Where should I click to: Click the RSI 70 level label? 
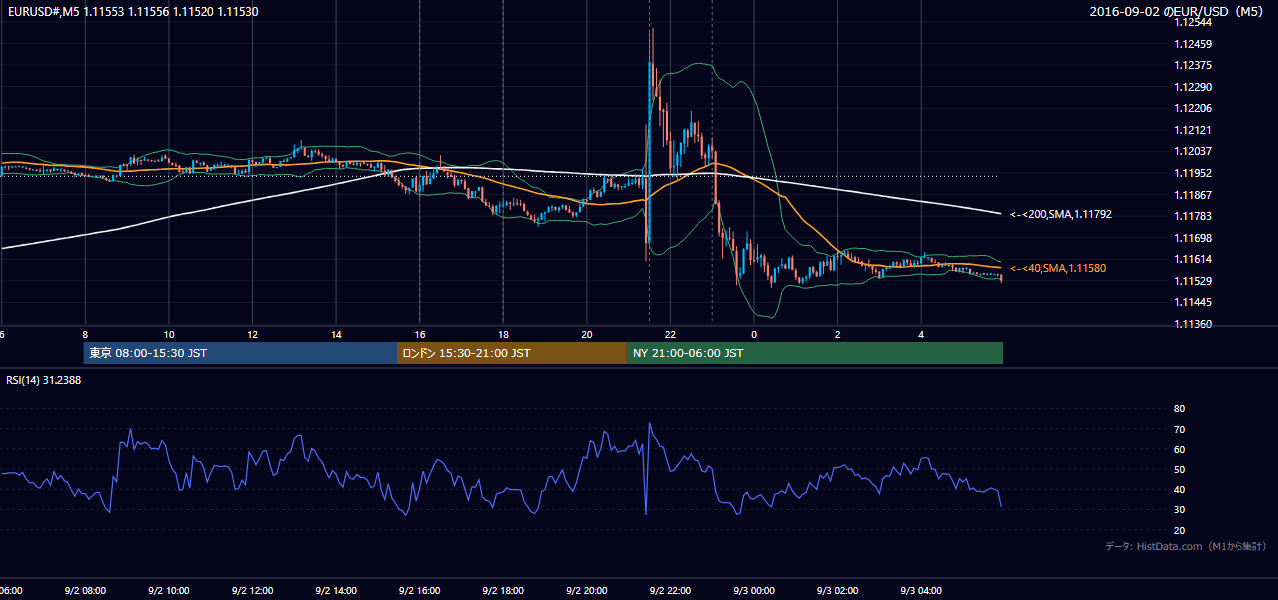pyautogui.click(x=1179, y=429)
